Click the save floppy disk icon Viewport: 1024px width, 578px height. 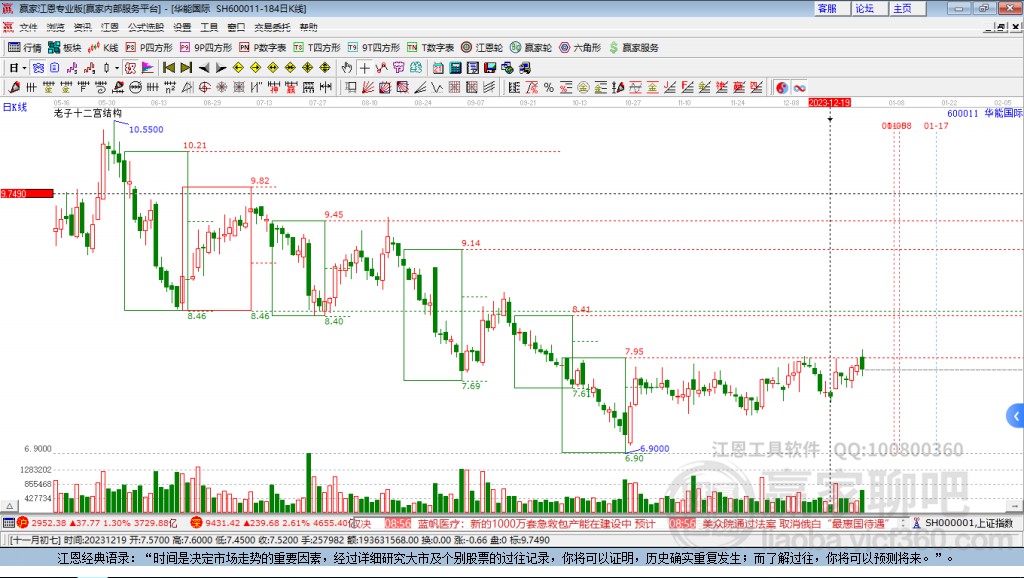[490, 68]
